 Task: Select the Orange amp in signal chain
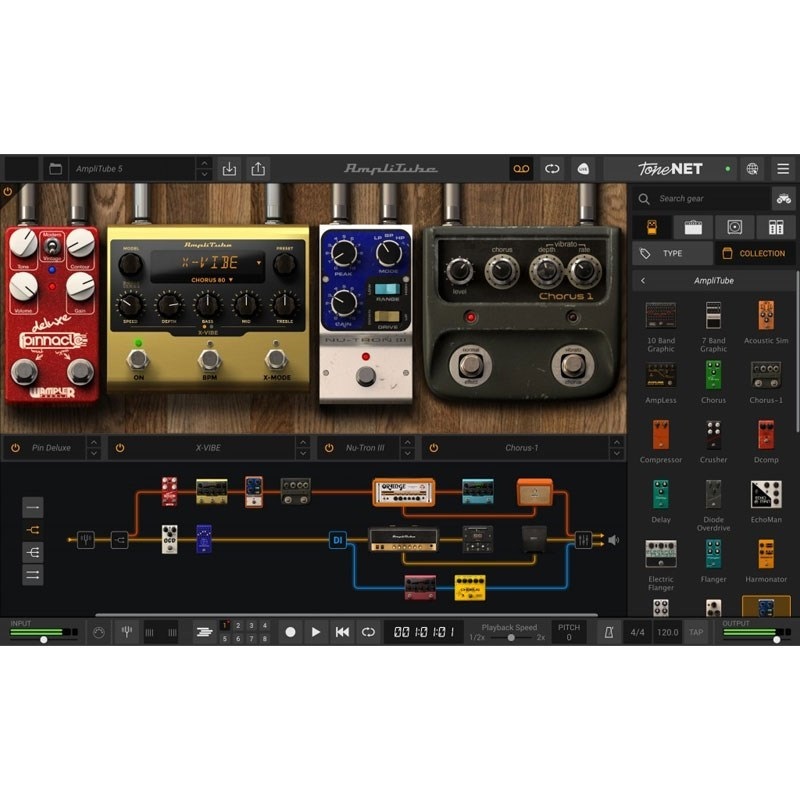pyautogui.click(x=404, y=492)
